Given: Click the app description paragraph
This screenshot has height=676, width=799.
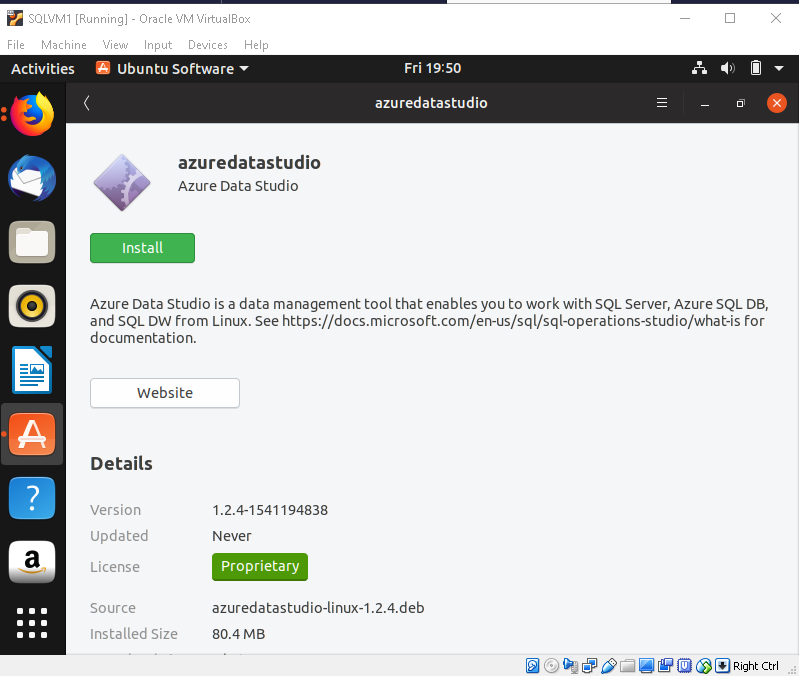Looking at the screenshot, I should (429, 321).
